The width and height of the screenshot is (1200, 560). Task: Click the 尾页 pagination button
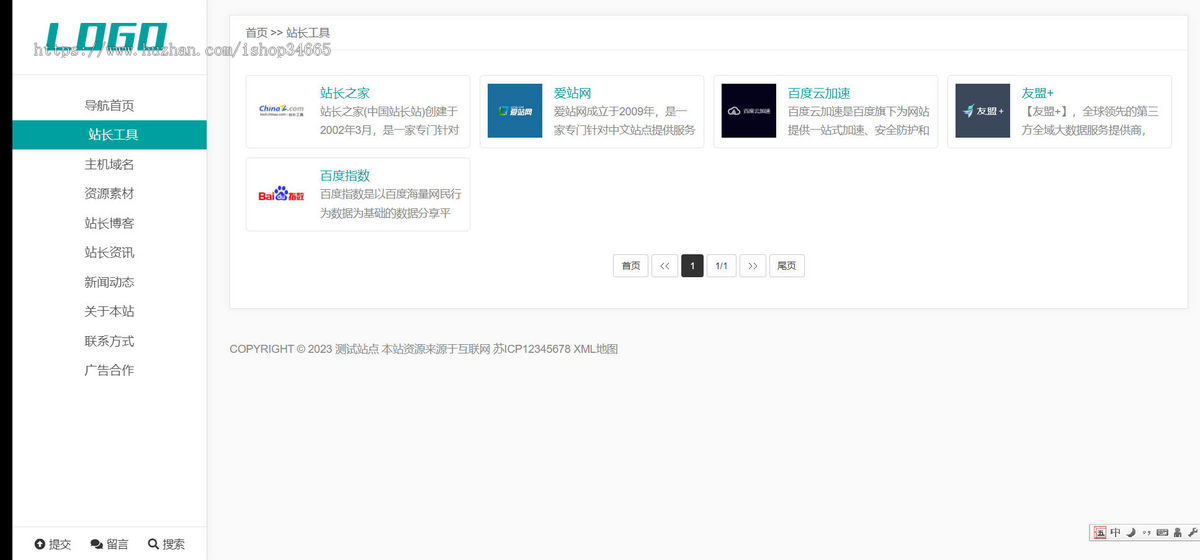[787, 266]
